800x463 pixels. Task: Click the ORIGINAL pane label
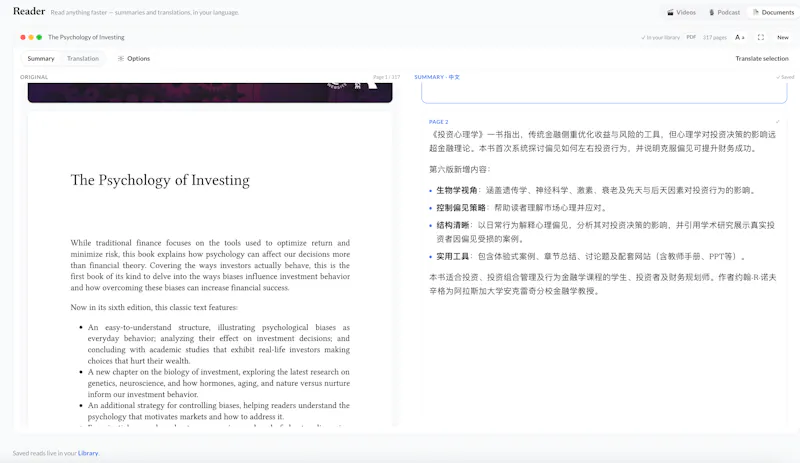point(34,77)
